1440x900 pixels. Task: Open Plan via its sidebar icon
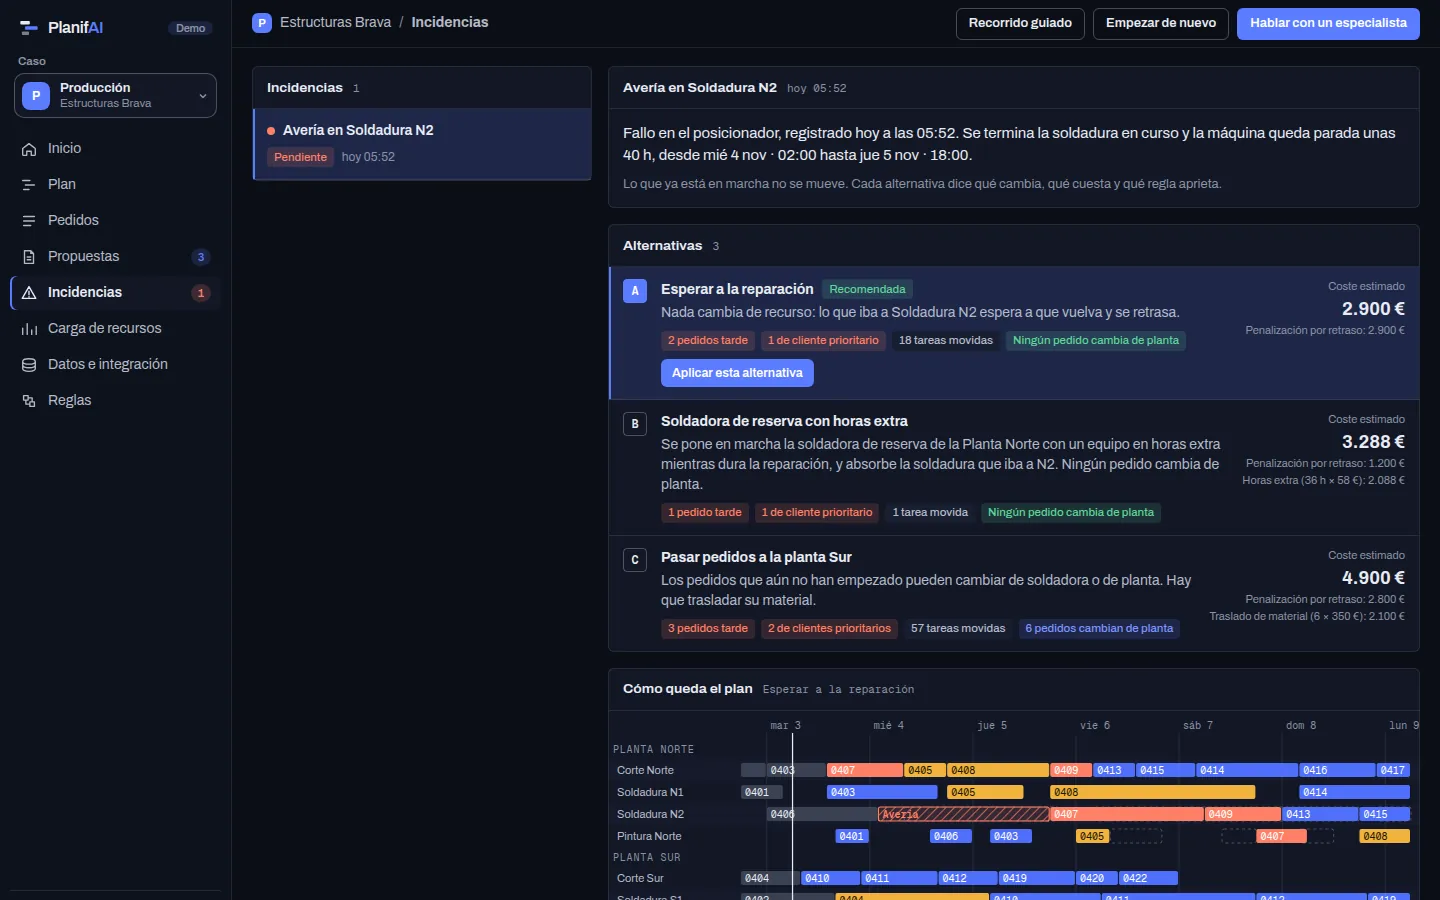[29, 184]
